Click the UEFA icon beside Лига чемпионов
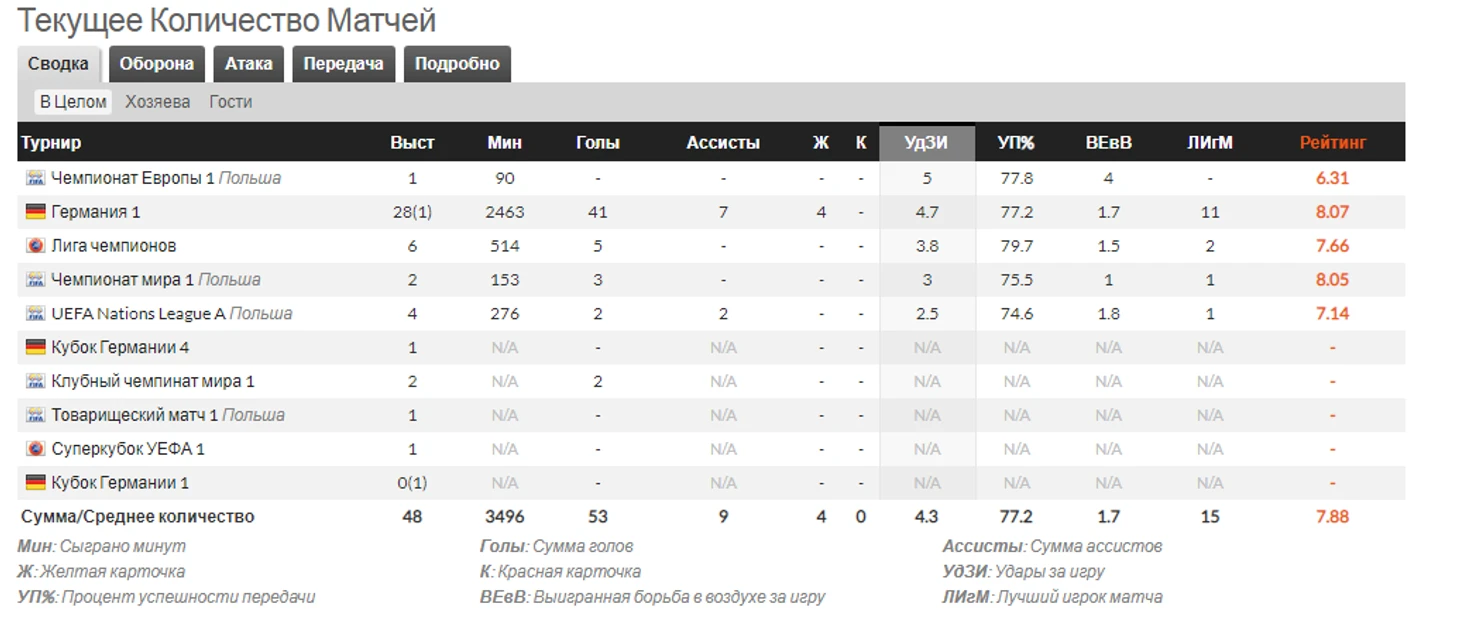 click(x=36, y=246)
